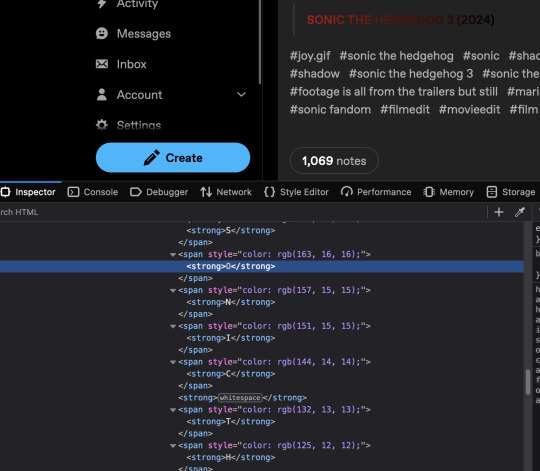Switch to the Storage tab
This screenshot has width=540, height=471.
(x=511, y=192)
